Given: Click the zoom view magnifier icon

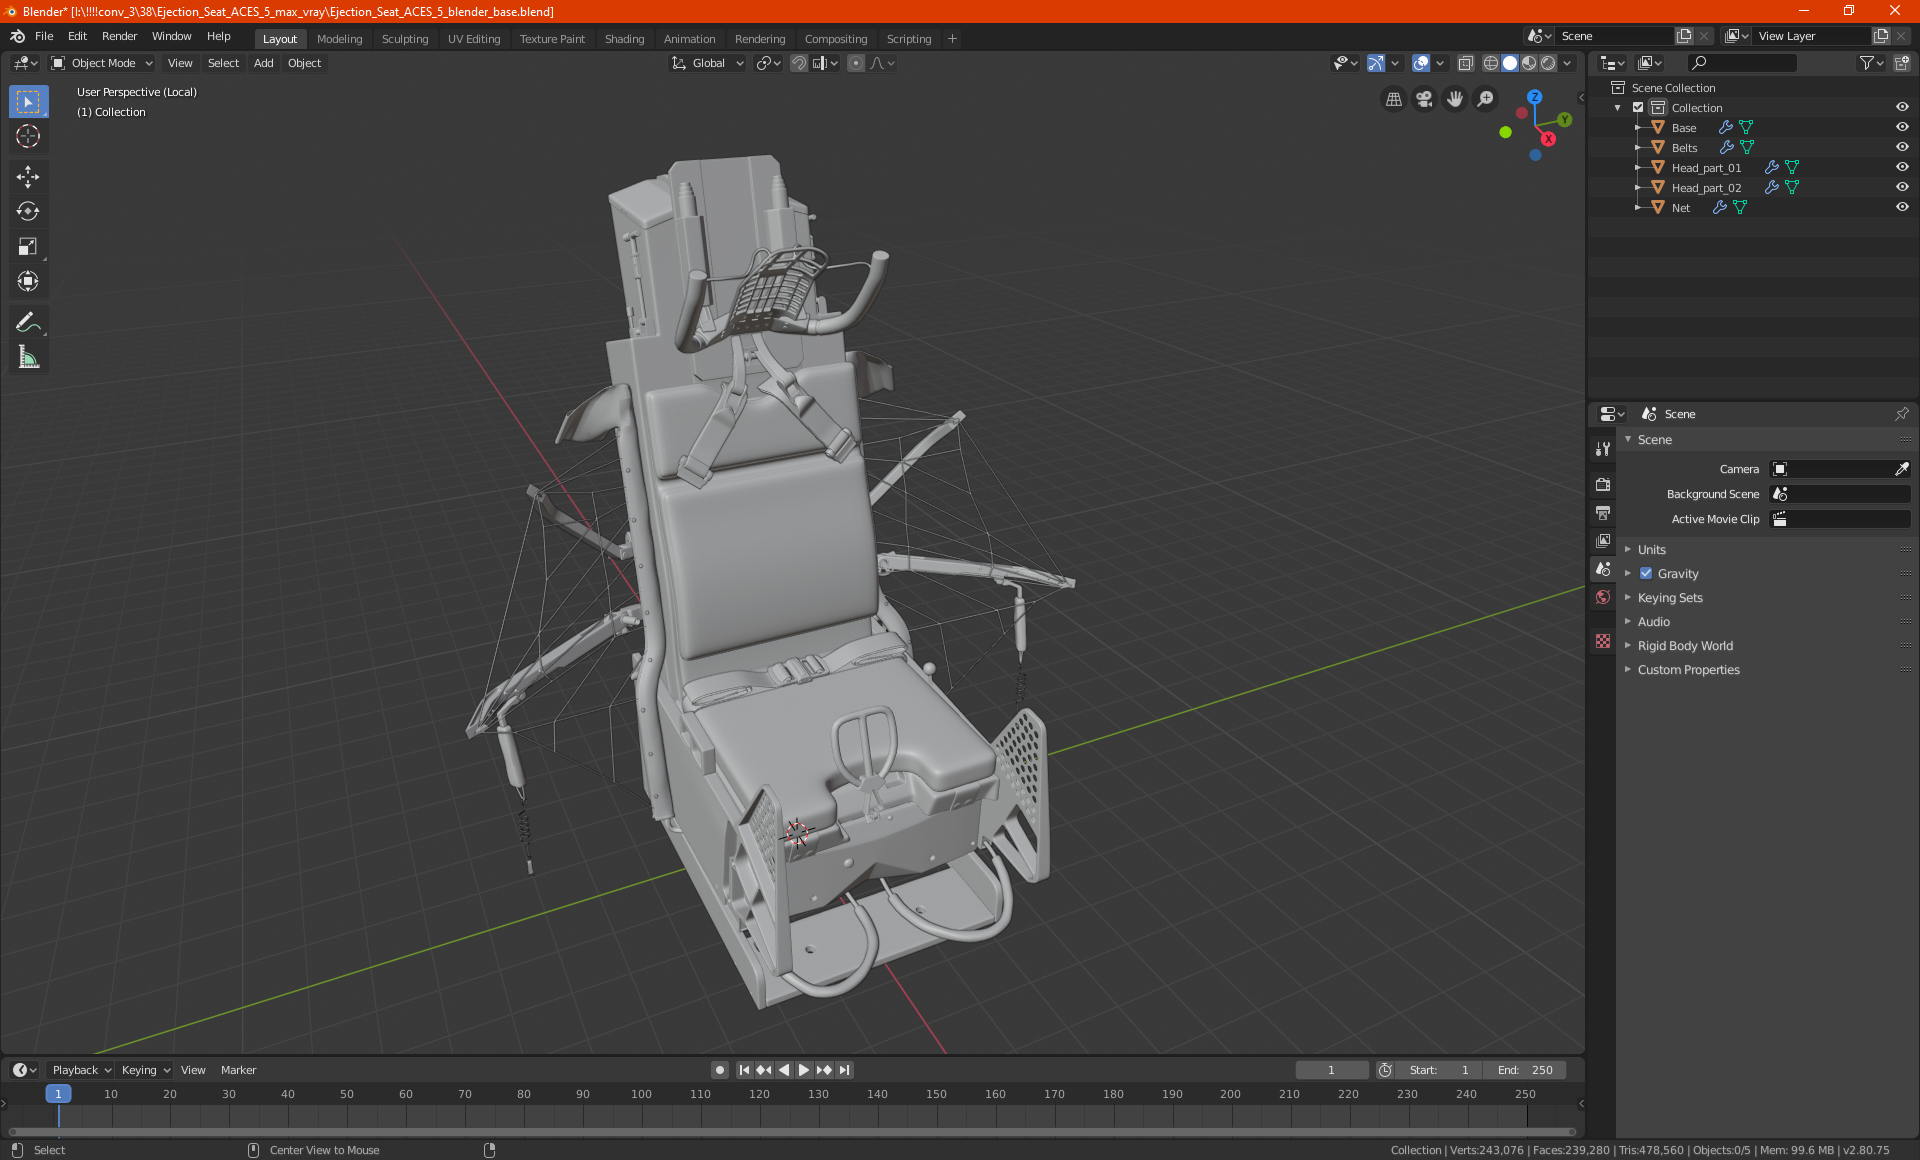Looking at the screenshot, I should (x=1486, y=99).
